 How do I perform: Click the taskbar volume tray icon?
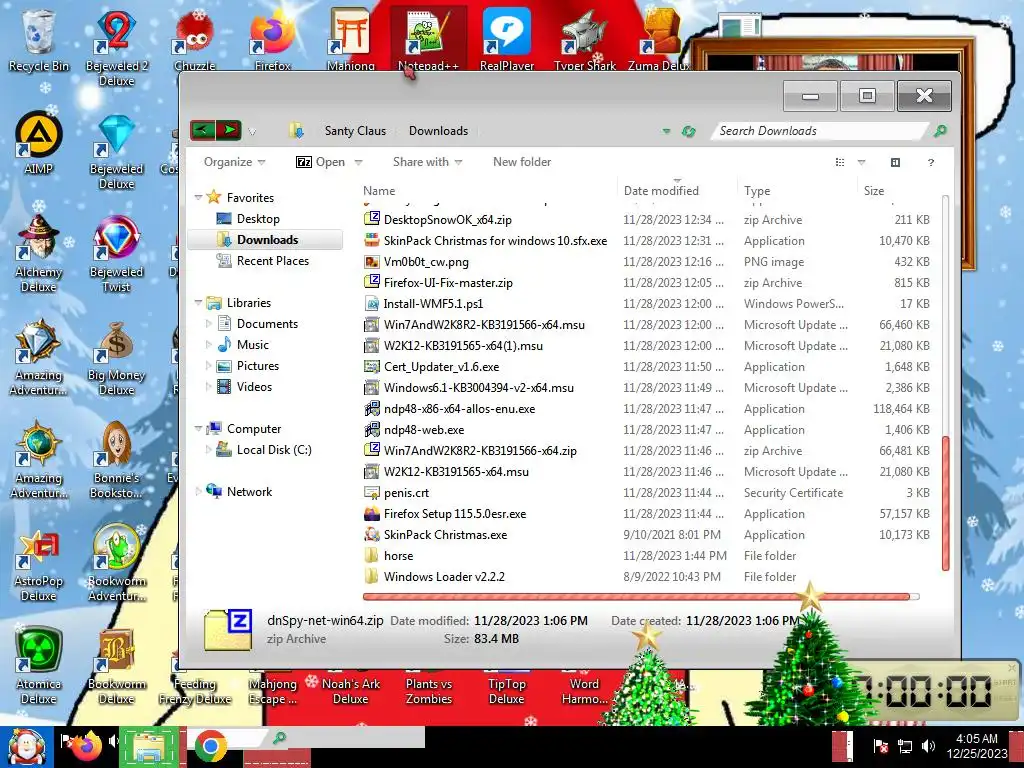[x=928, y=746]
